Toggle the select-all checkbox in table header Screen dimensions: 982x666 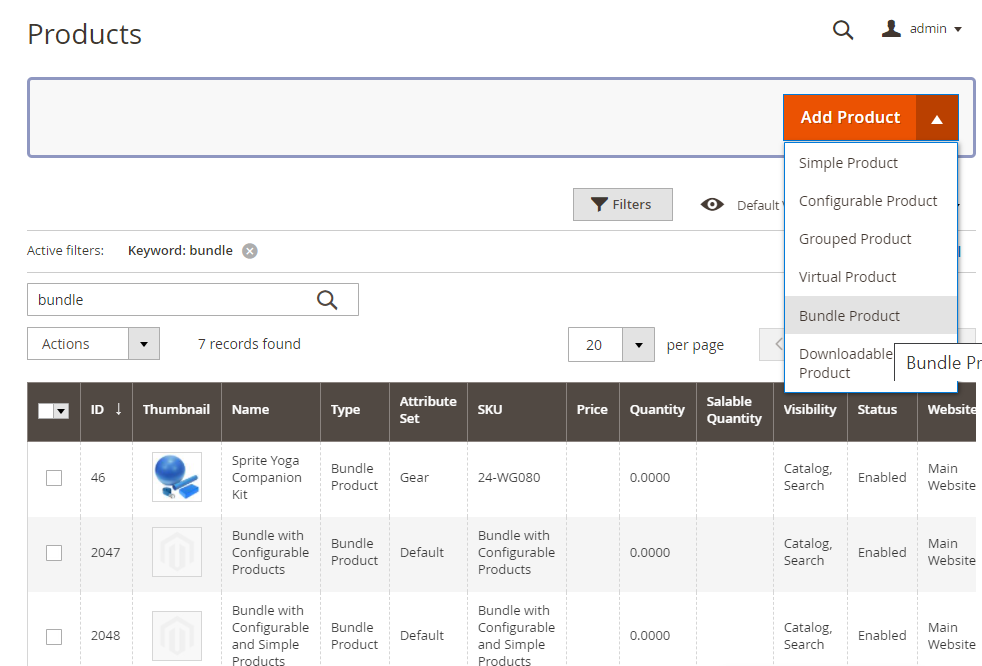pyautogui.click(x=47, y=410)
